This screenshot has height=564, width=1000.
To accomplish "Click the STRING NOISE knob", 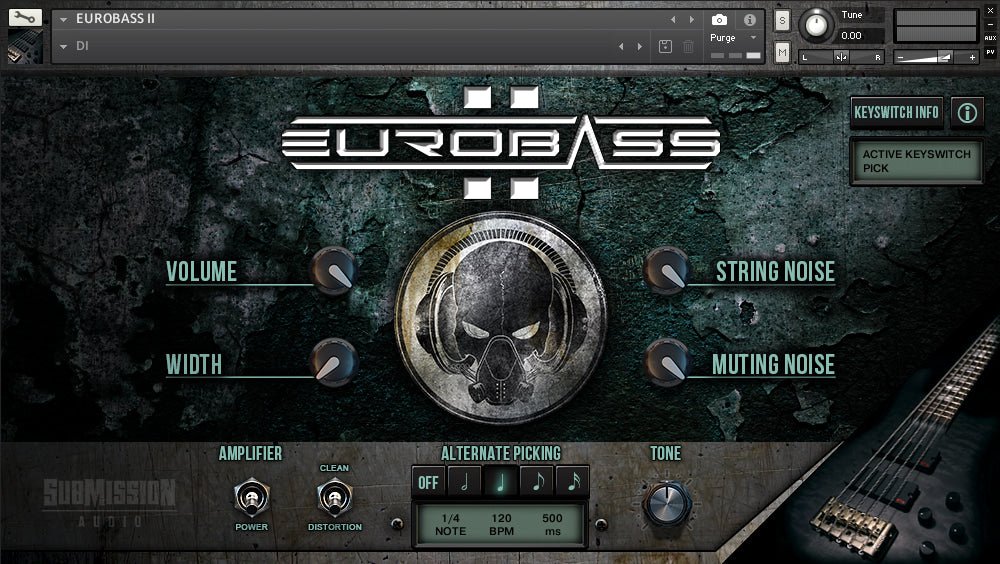I will (x=666, y=271).
